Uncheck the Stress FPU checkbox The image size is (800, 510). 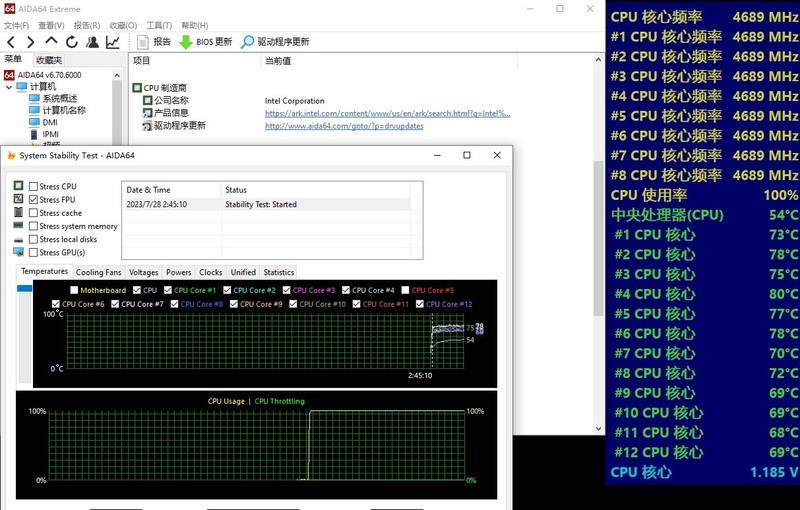pos(34,200)
